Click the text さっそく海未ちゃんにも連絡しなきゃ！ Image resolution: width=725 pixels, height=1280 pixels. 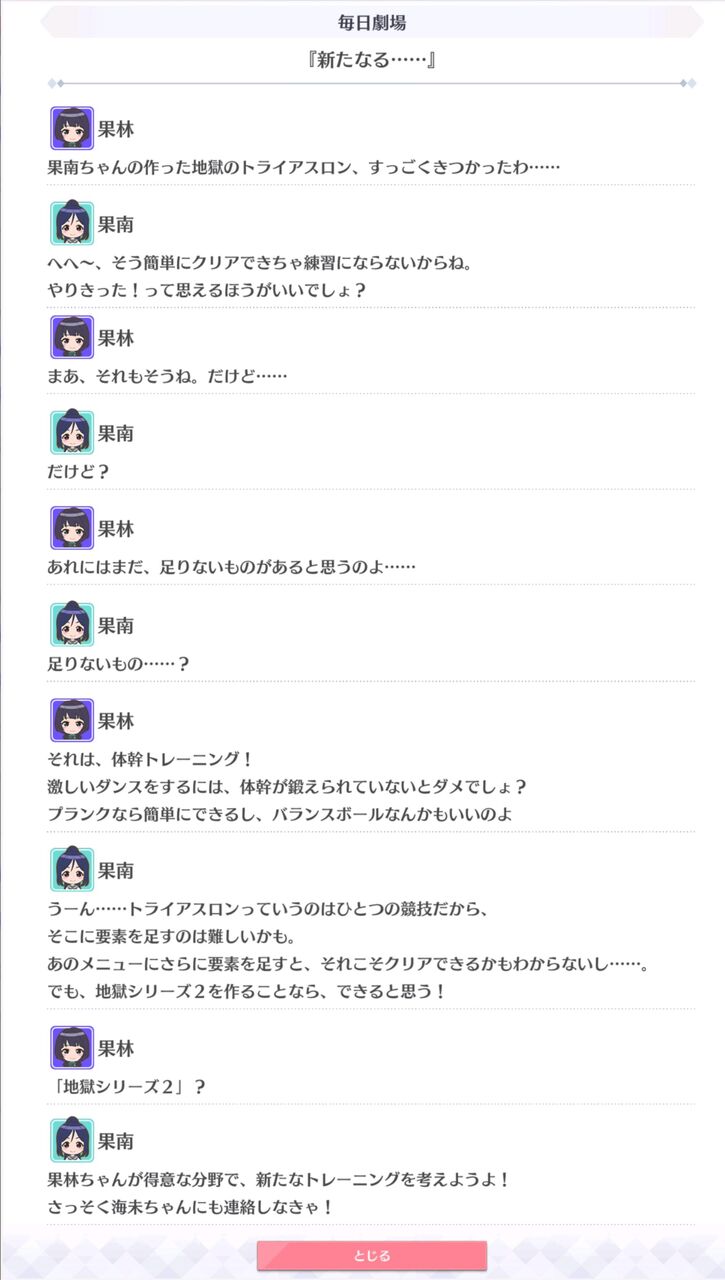pyautogui.click(x=190, y=1207)
